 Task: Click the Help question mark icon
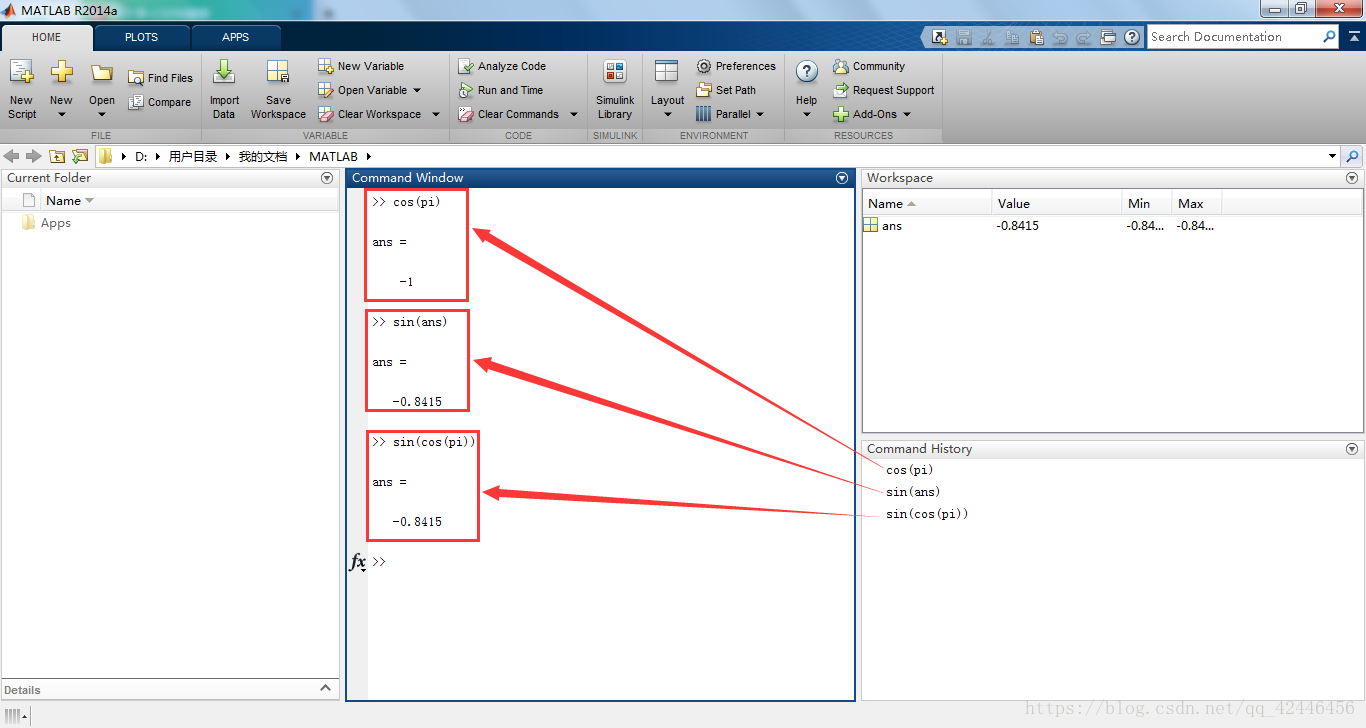806,72
